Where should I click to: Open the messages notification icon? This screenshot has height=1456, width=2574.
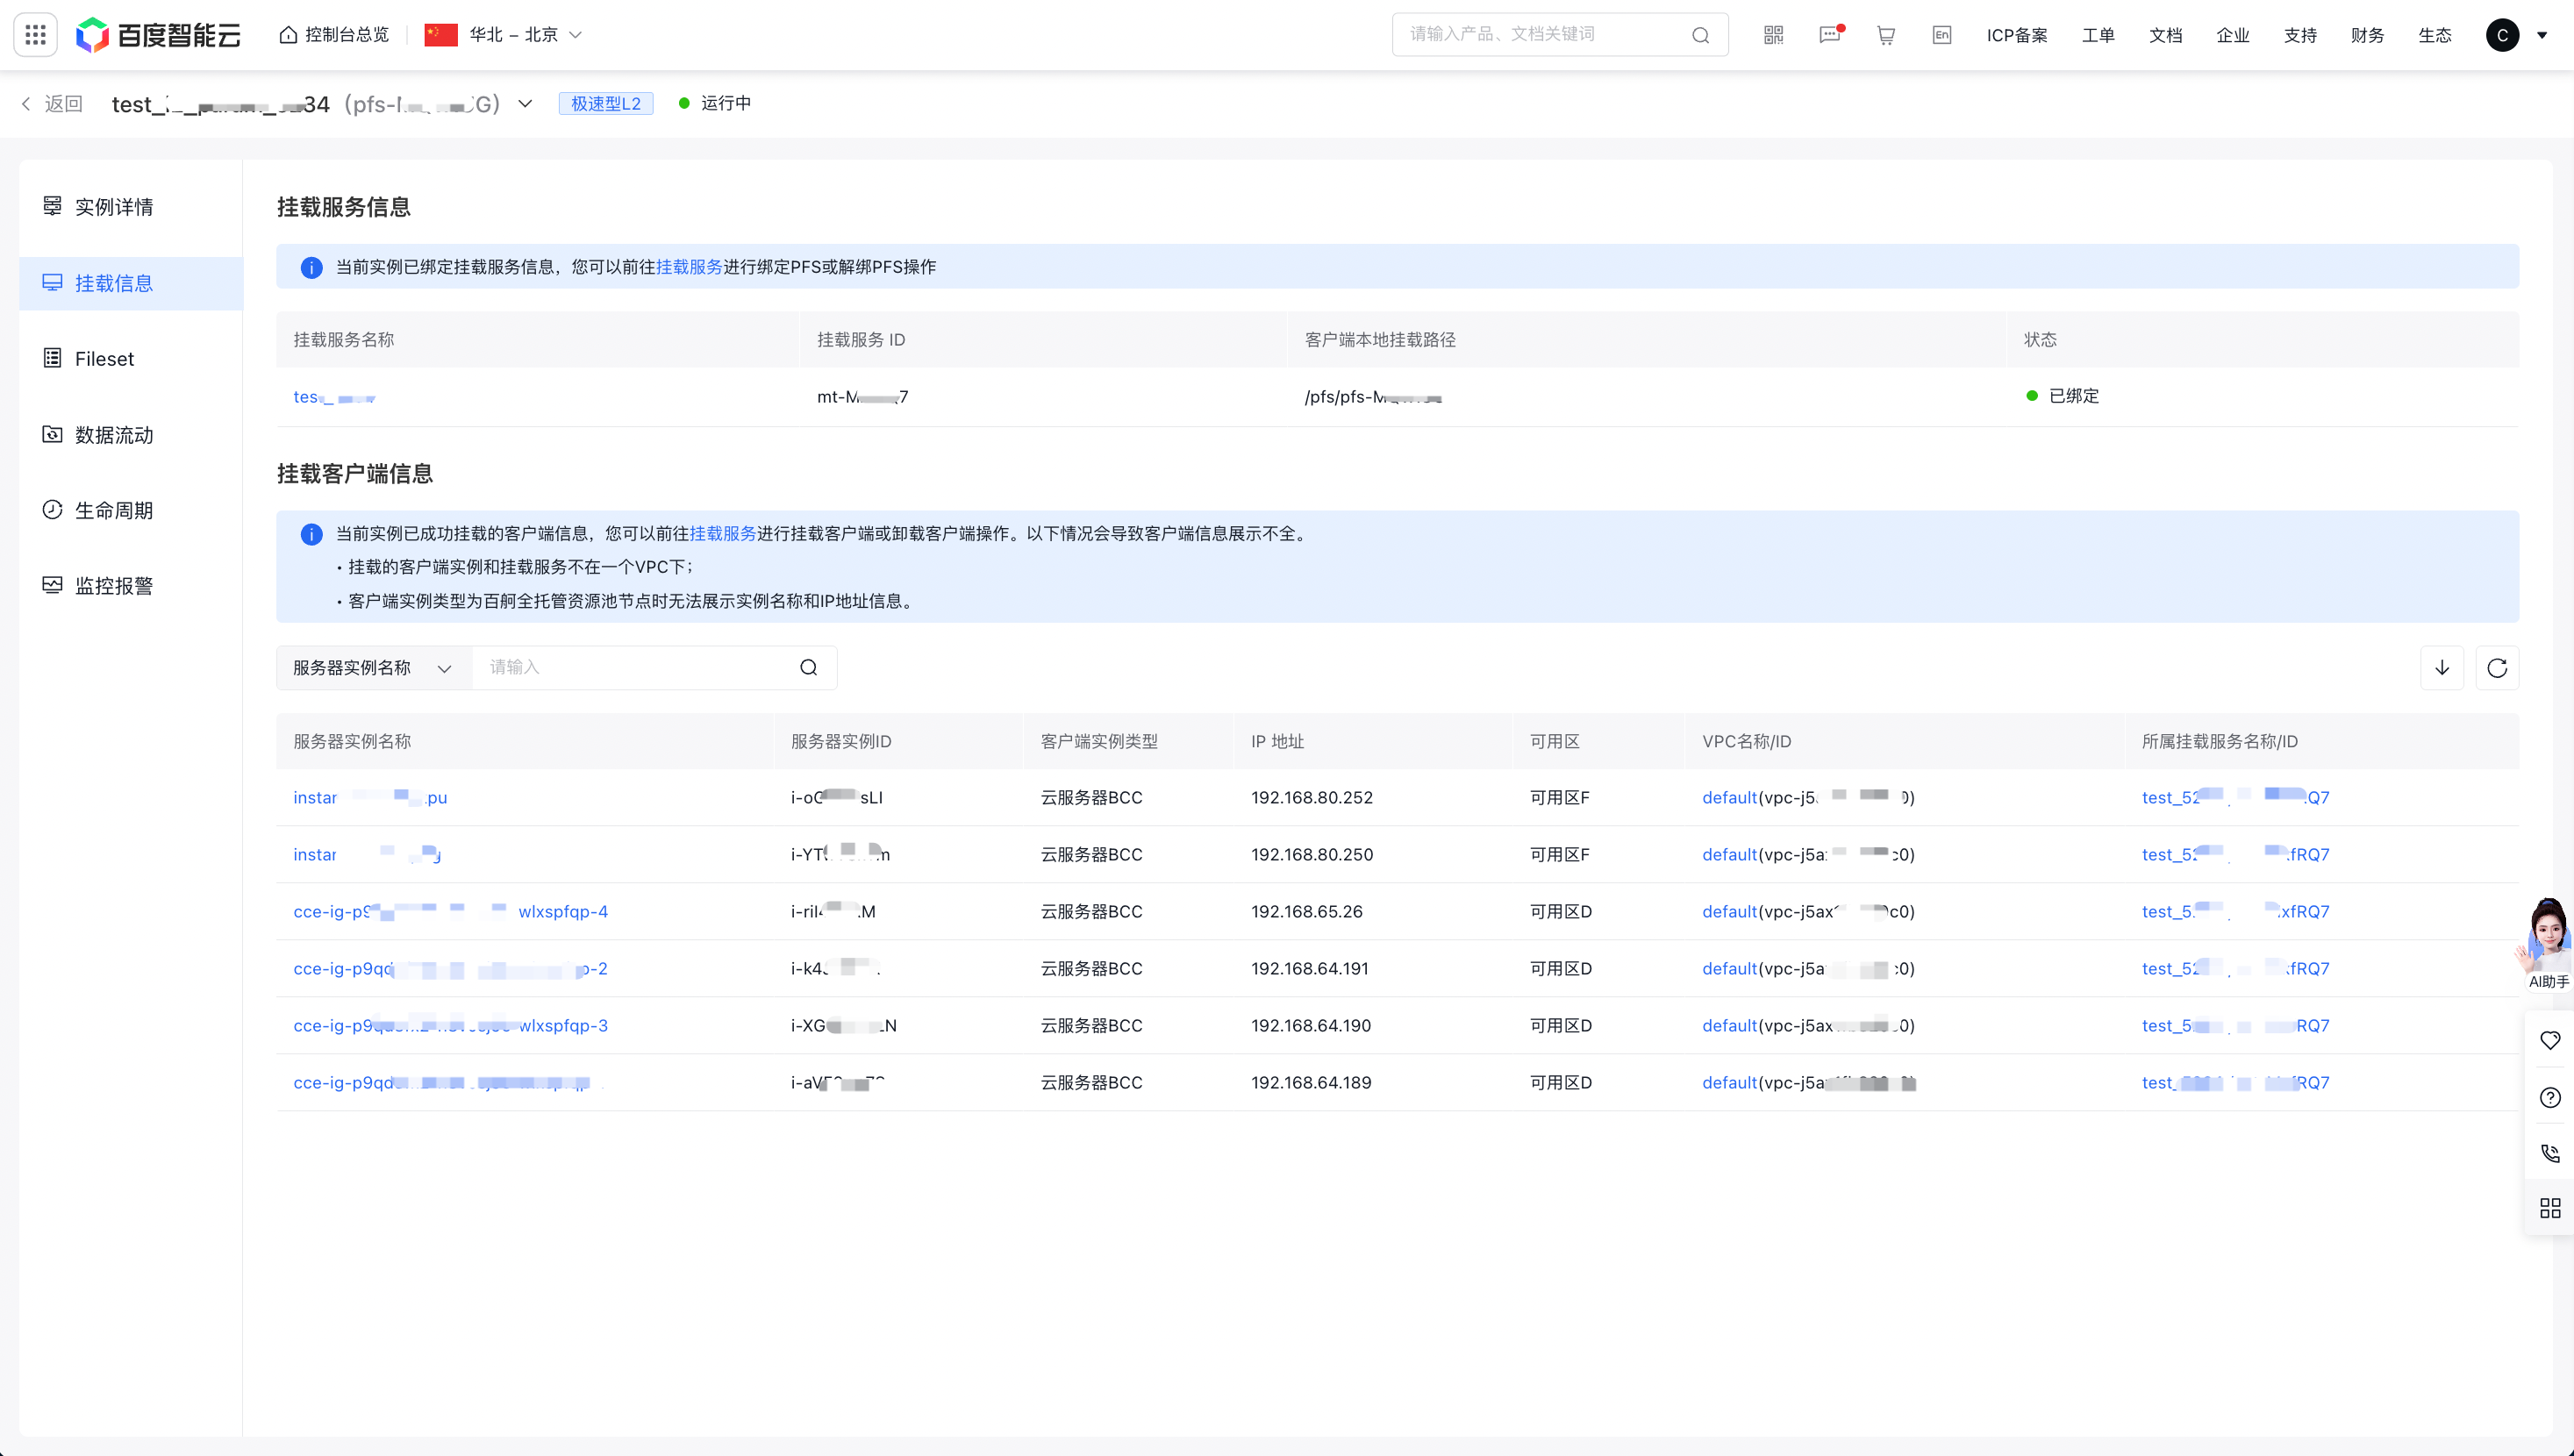pyautogui.click(x=1829, y=35)
